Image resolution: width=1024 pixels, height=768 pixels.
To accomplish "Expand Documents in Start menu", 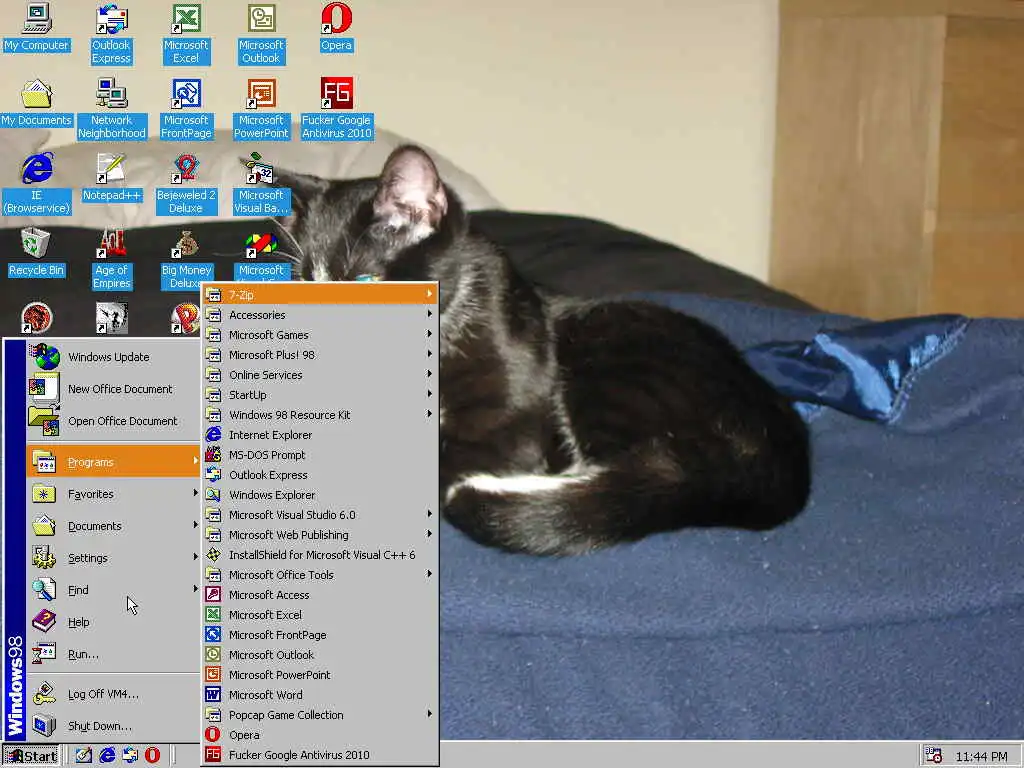I will [113, 526].
